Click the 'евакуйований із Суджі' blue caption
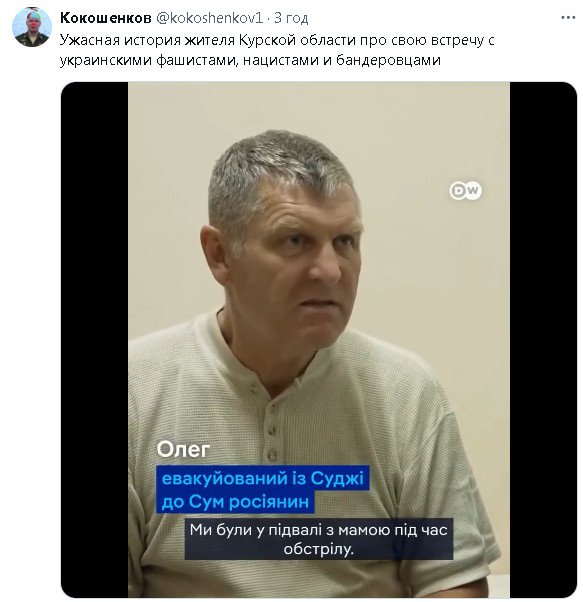 (263, 478)
